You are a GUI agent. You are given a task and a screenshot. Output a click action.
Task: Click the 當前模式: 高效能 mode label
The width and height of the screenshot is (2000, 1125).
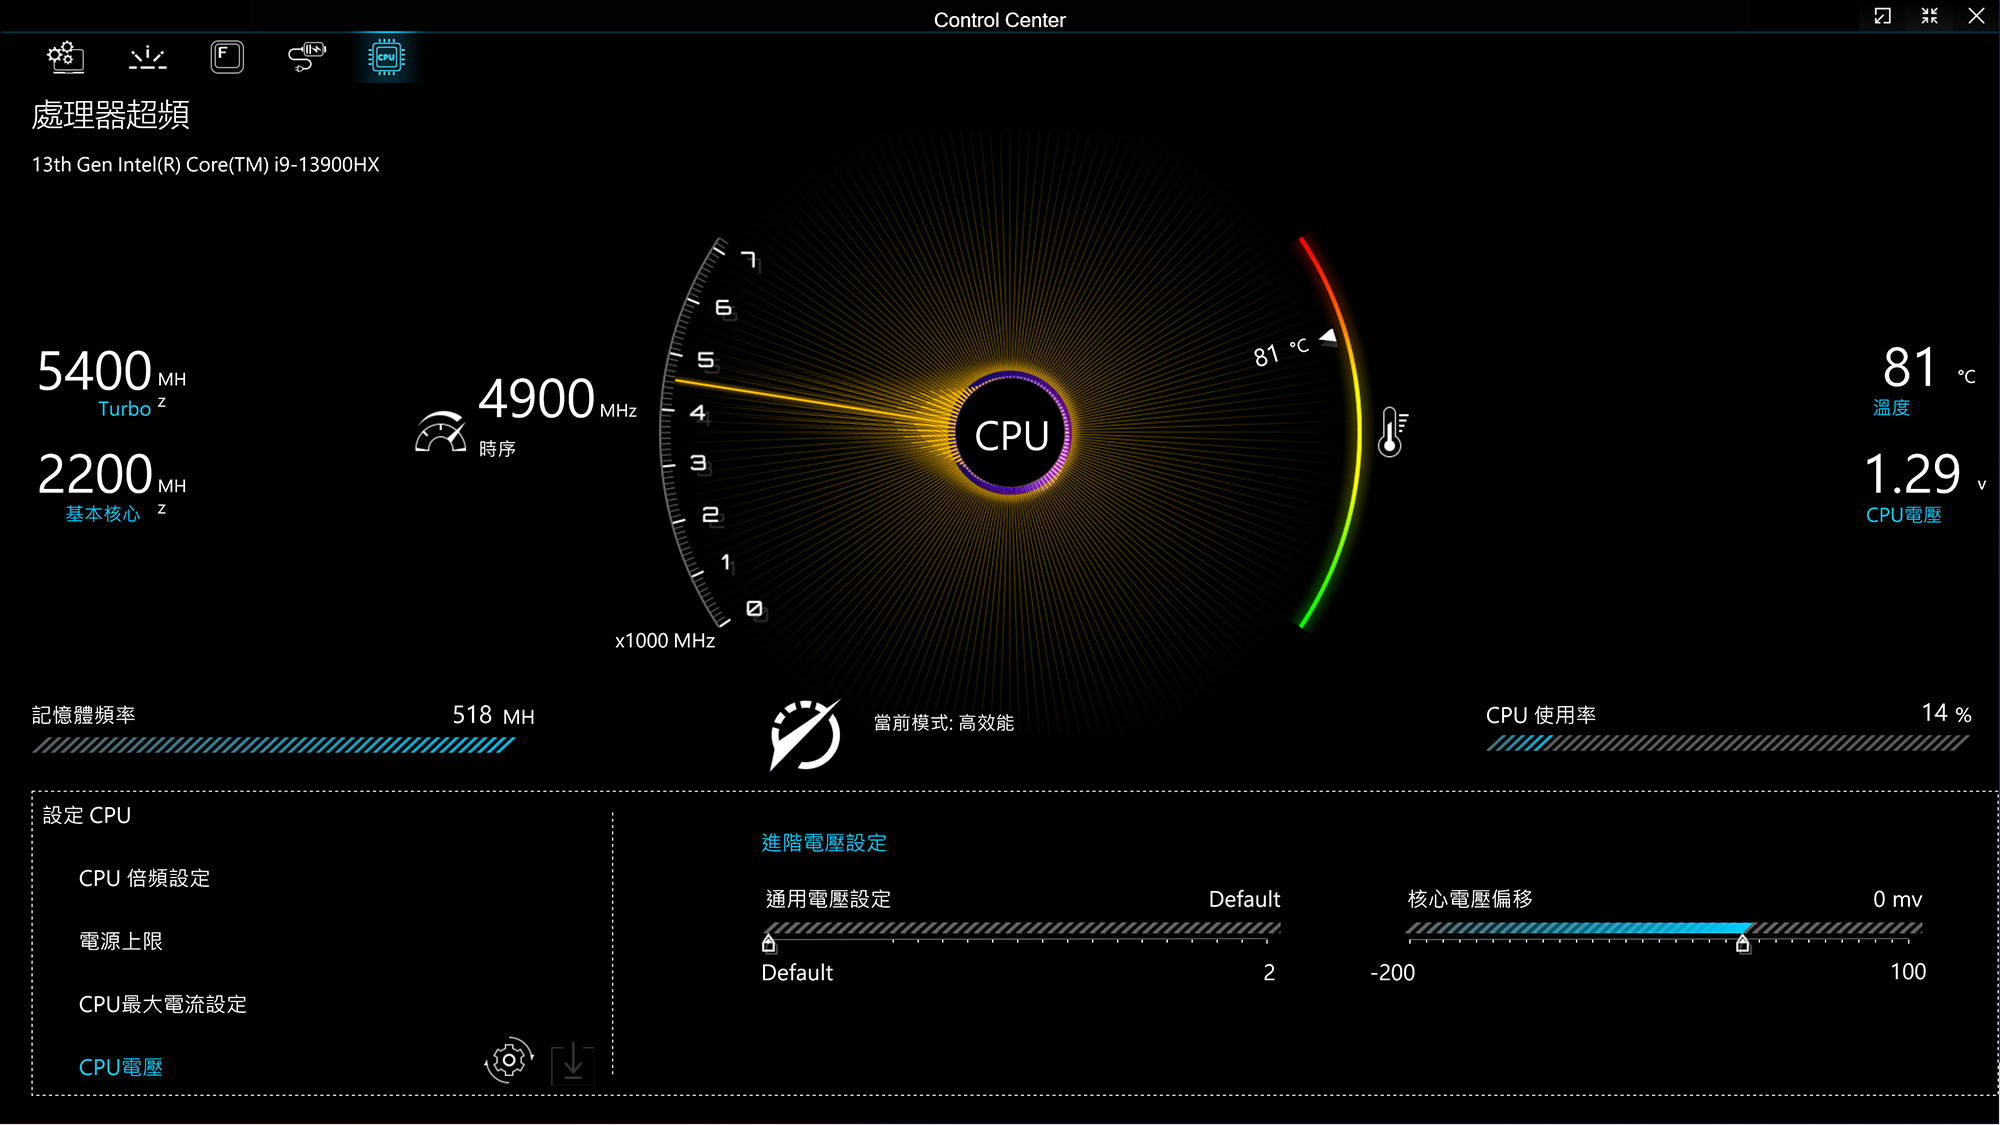943,723
